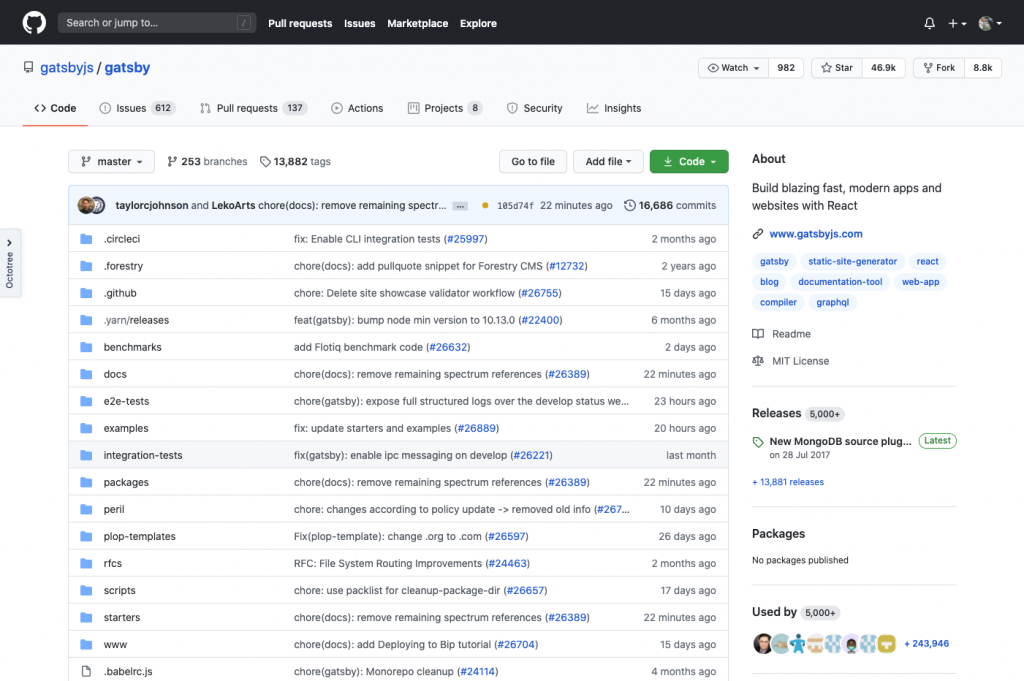
Task: View the 982 watchers count
Action: 786,68
